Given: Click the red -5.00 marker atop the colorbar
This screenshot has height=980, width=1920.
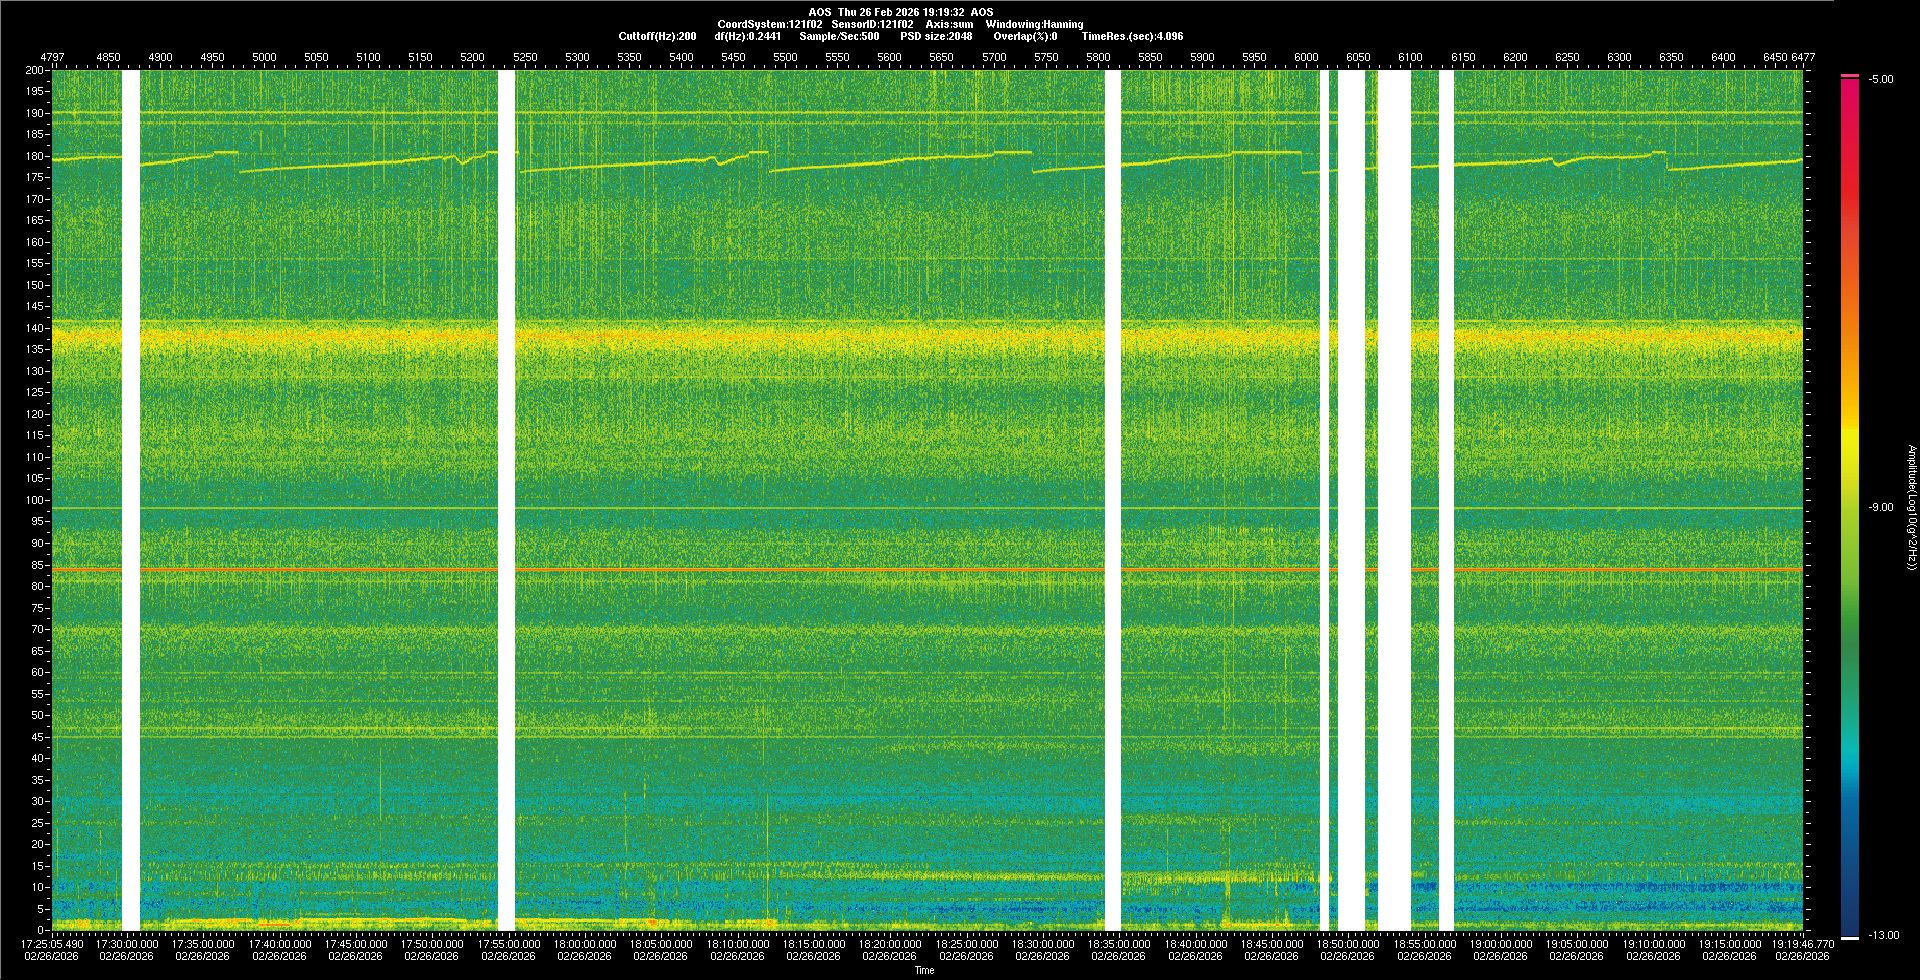Looking at the screenshot, I should [1850, 76].
